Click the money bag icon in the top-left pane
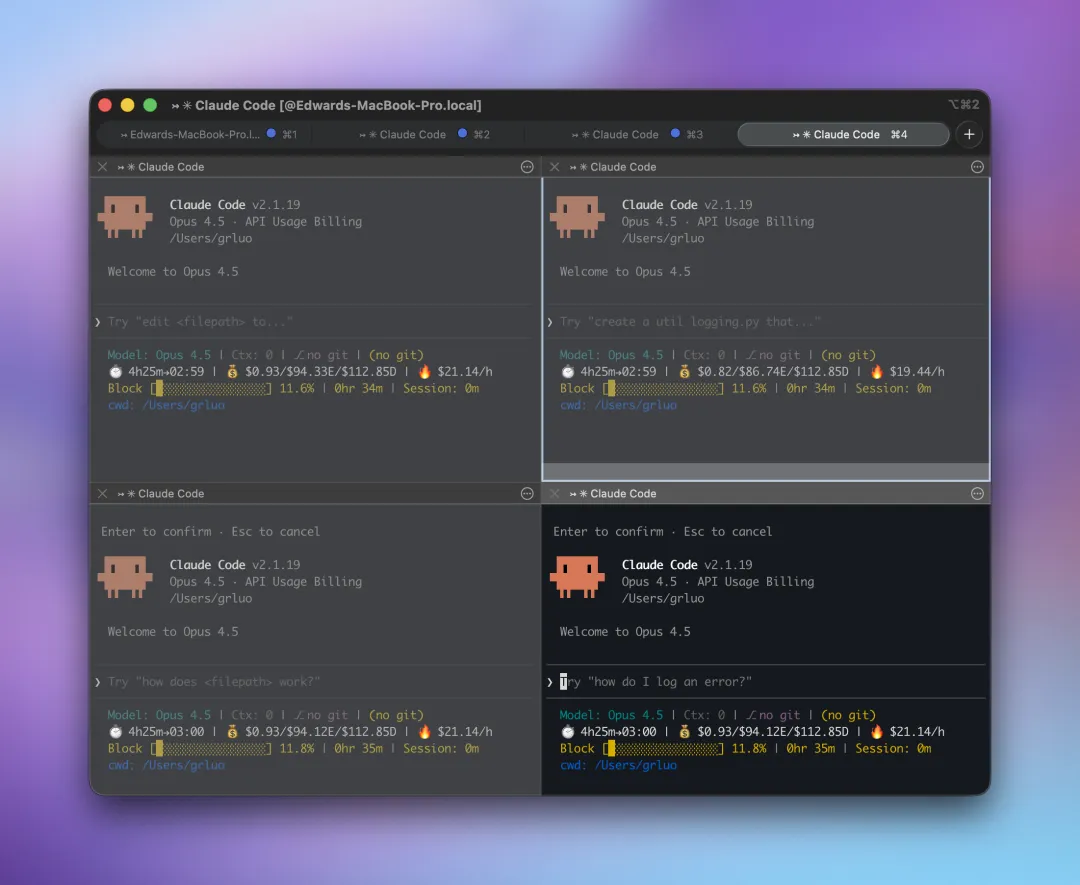This screenshot has width=1080, height=885. tap(232, 372)
